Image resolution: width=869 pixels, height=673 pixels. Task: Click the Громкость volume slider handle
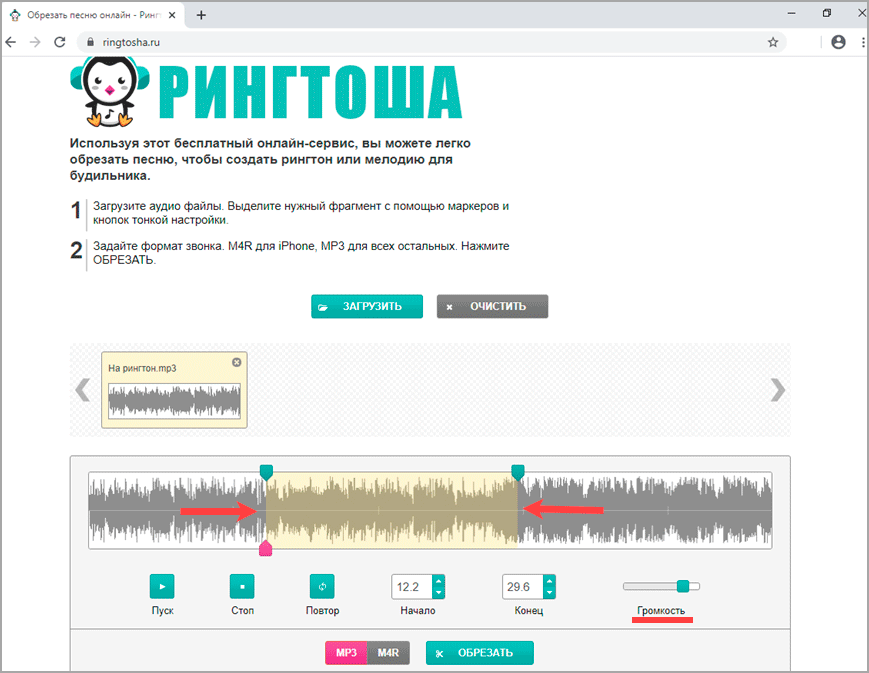pos(683,586)
